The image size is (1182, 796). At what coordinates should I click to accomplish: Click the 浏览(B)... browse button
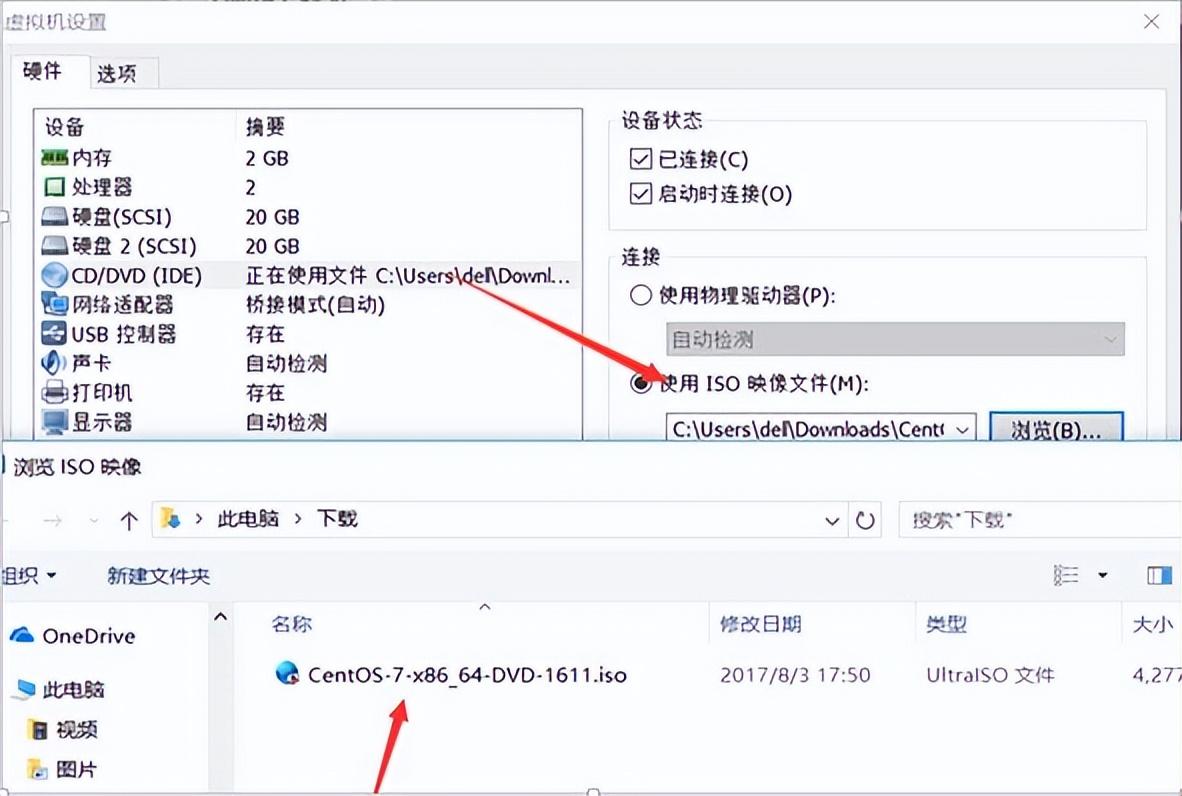coord(1055,429)
